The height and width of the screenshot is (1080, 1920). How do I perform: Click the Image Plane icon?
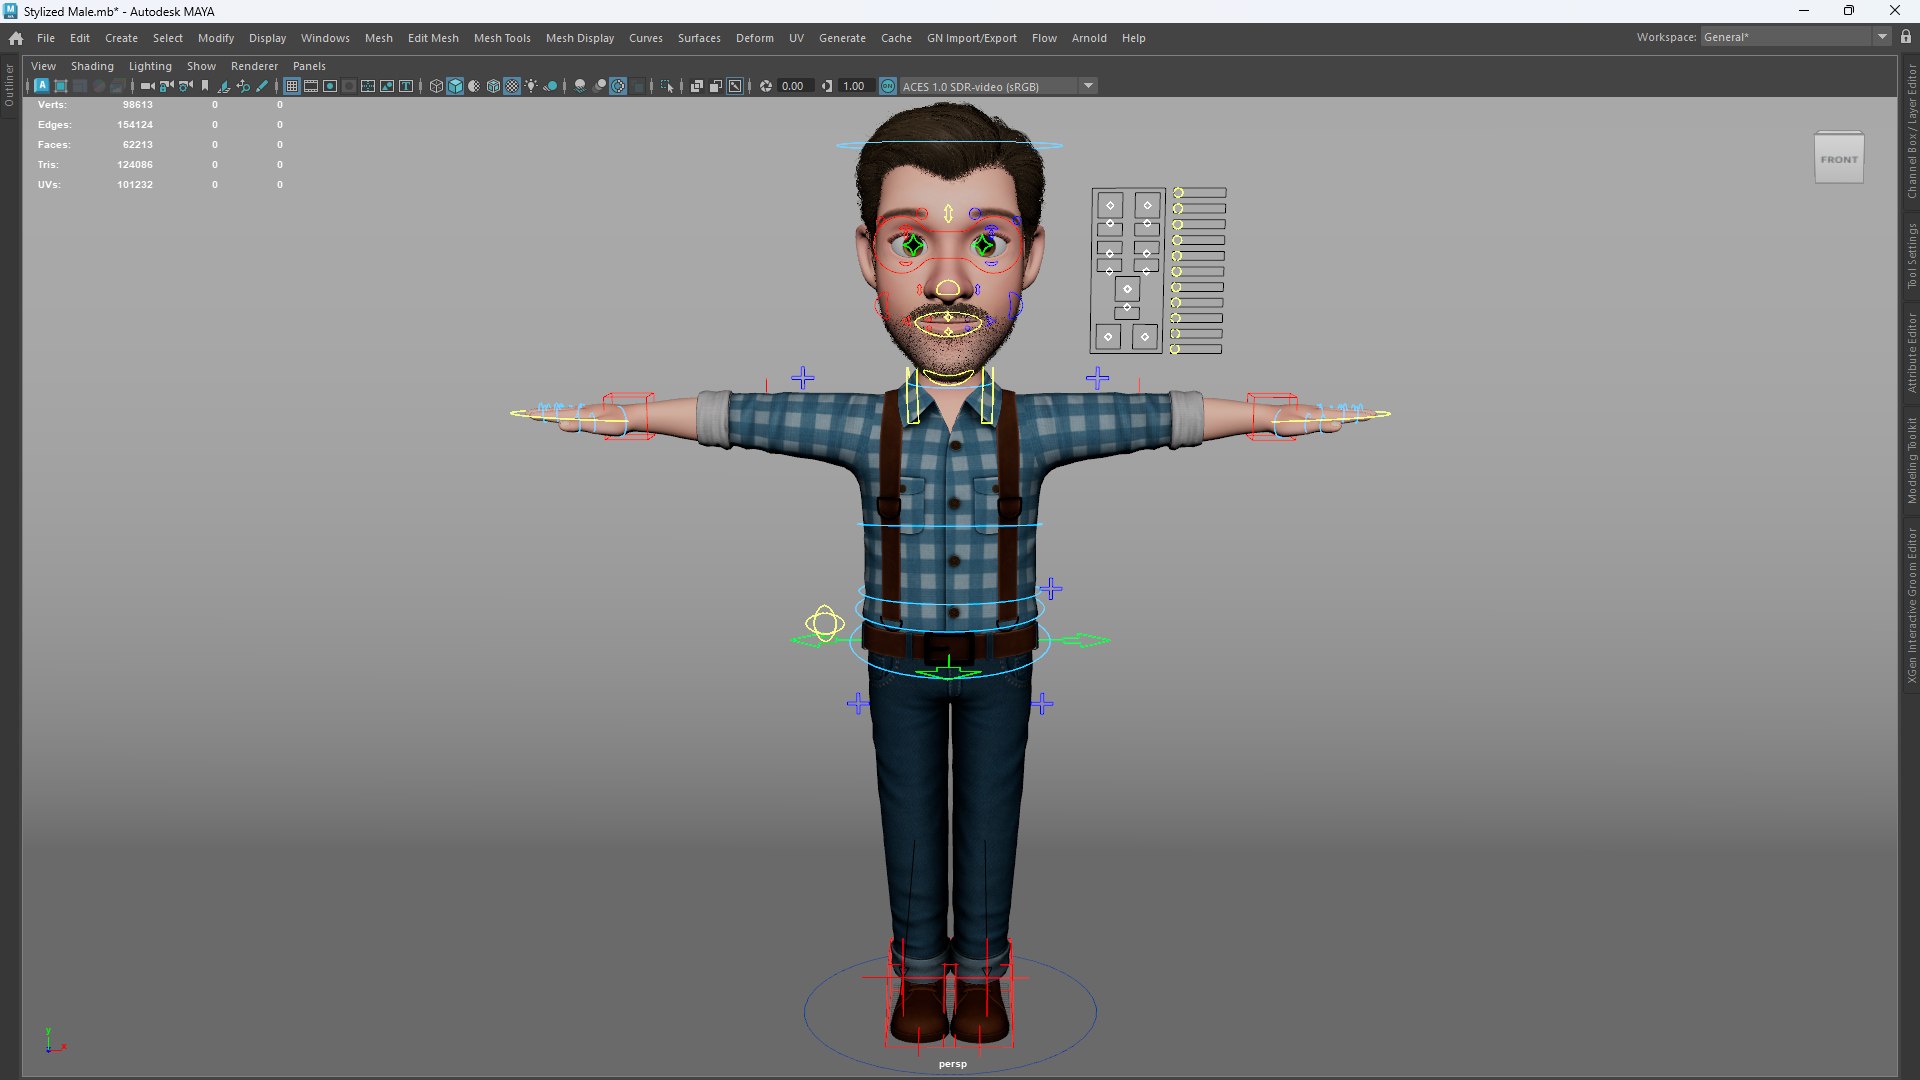coord(224,86)
